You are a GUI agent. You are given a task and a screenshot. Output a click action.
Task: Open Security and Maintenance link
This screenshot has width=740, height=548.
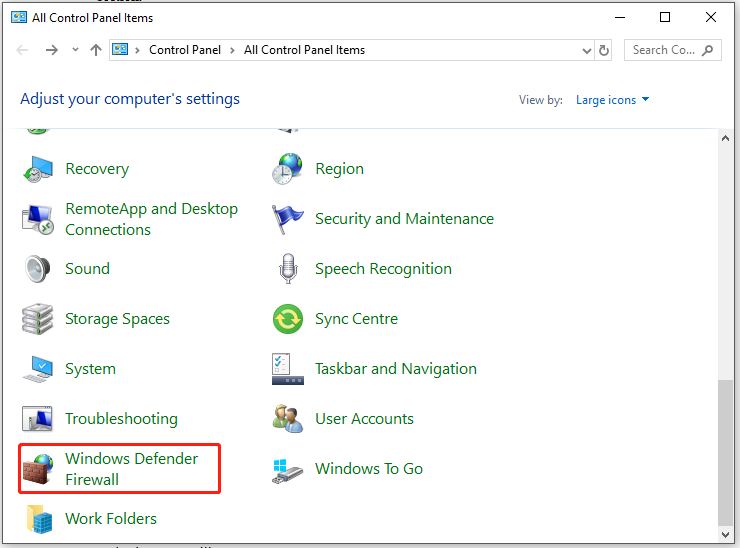(404, 219)
